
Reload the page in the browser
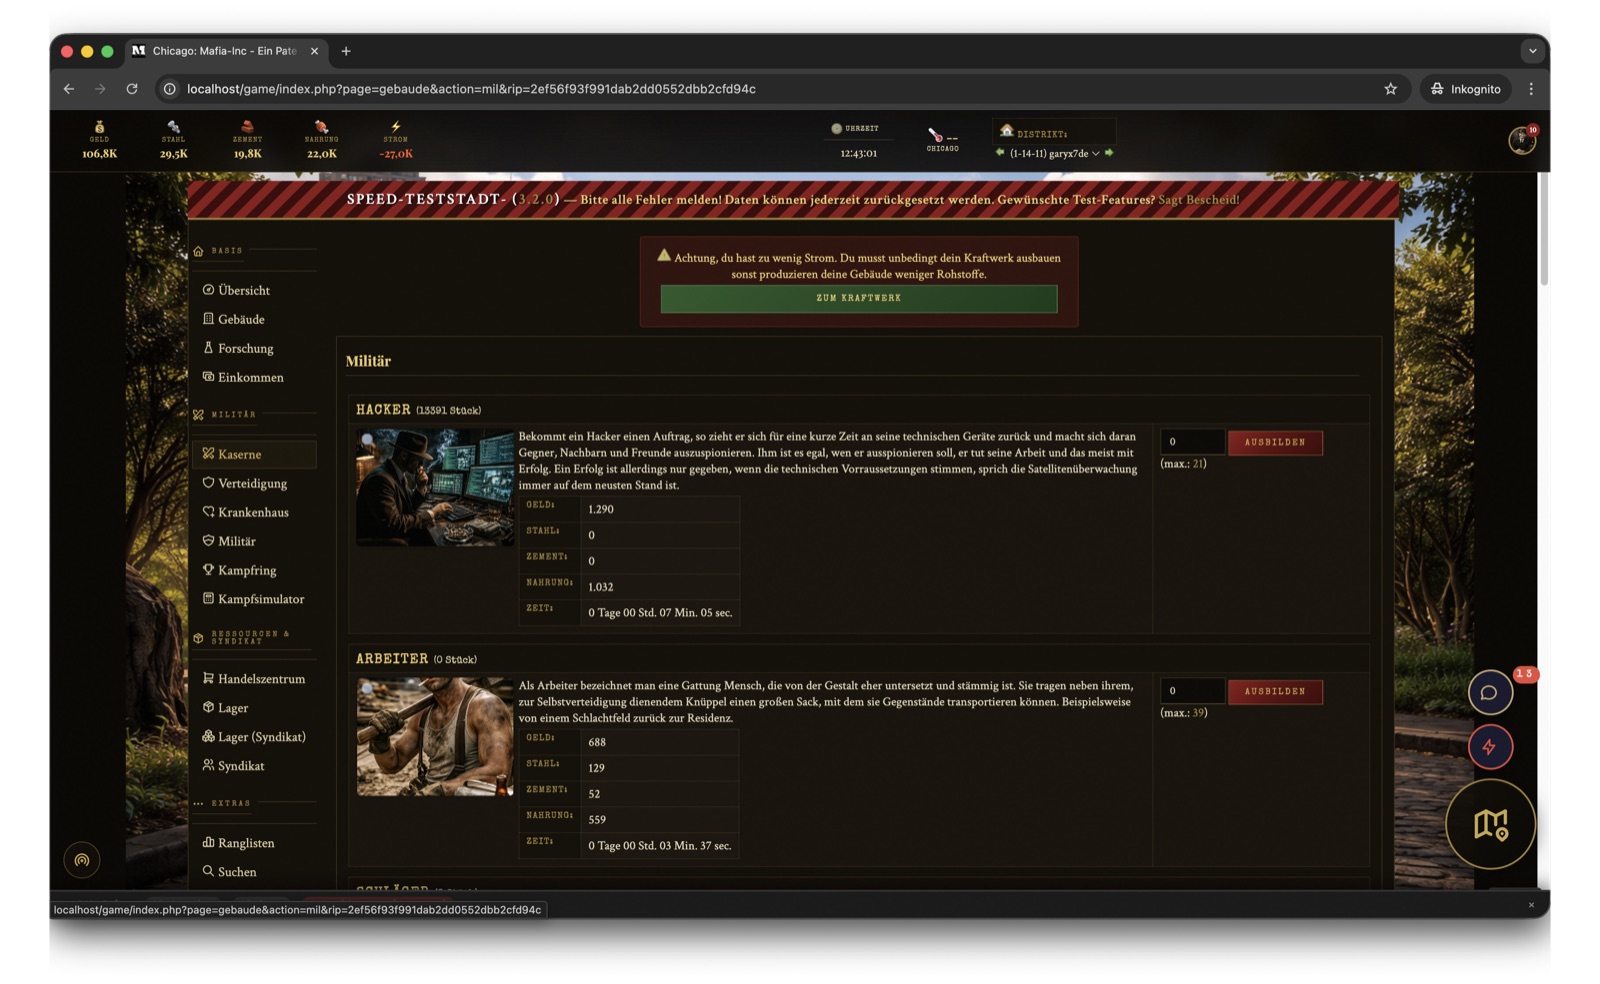(132, 89)
